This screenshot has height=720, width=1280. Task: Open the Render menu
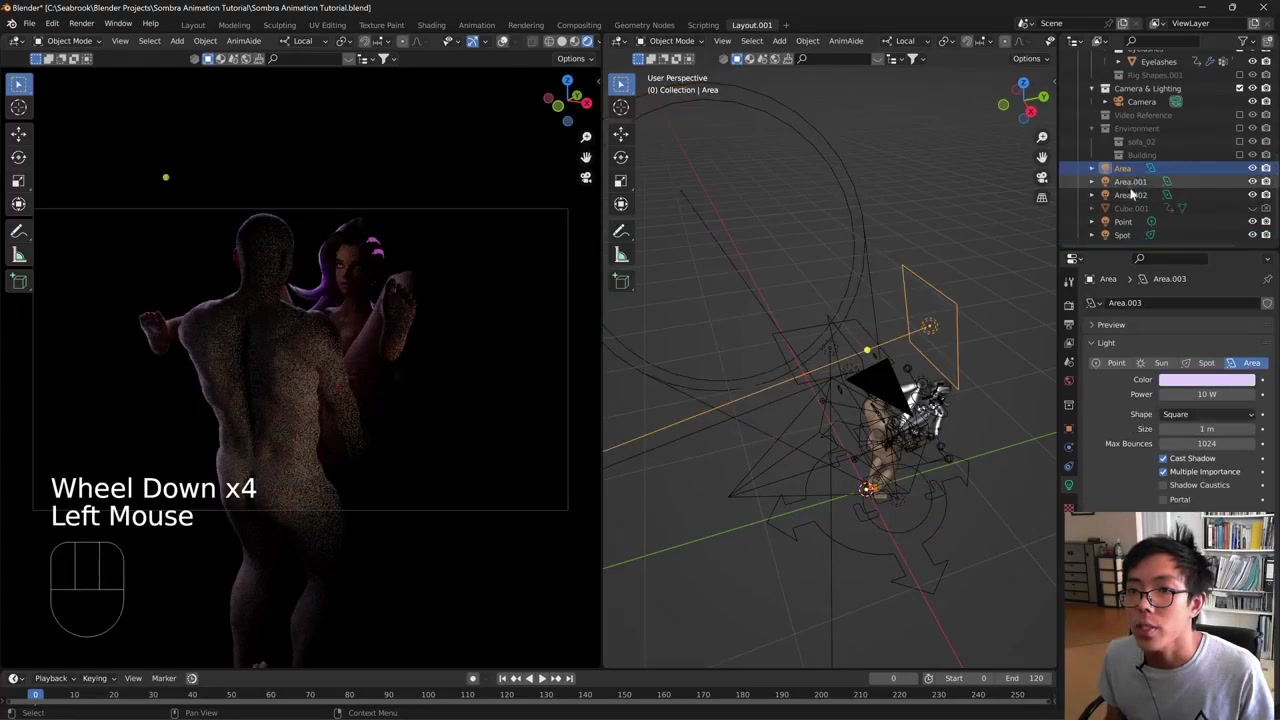(81, 24)
